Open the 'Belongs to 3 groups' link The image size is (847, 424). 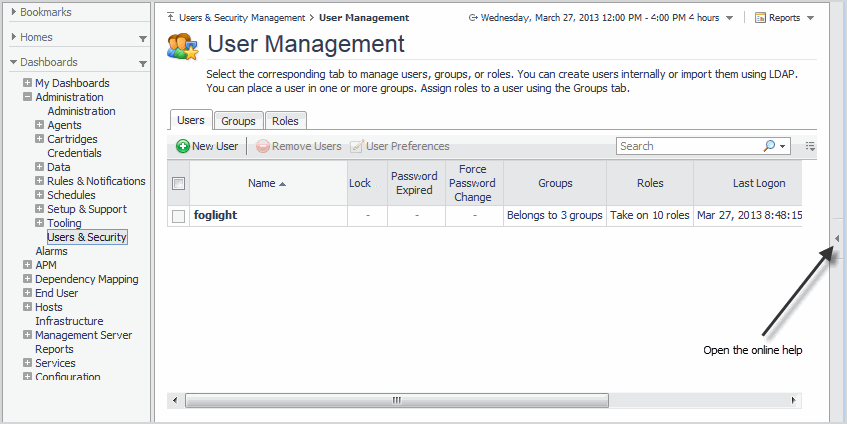(x=555, y=215)
